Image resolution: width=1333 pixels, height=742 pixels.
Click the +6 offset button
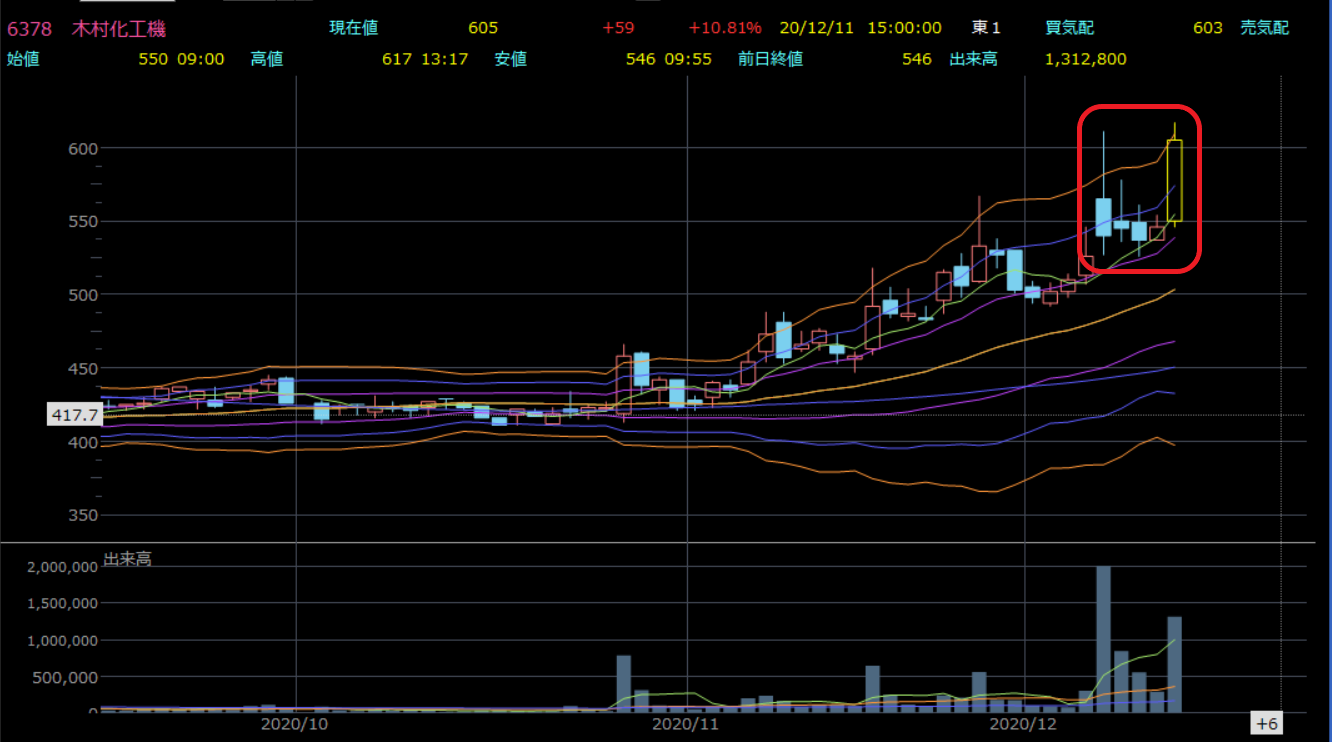click(x=1267, y=723)
